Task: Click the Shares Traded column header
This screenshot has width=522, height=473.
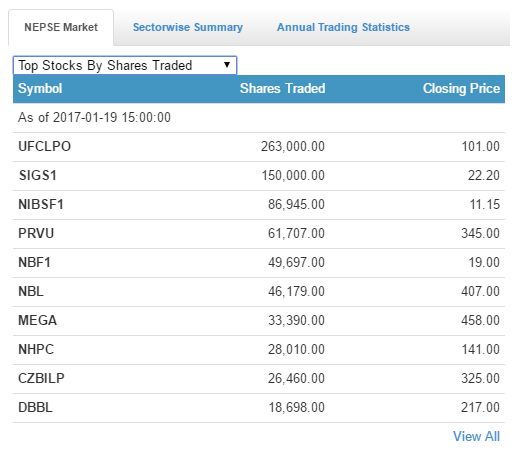Action: click(282, 89)
